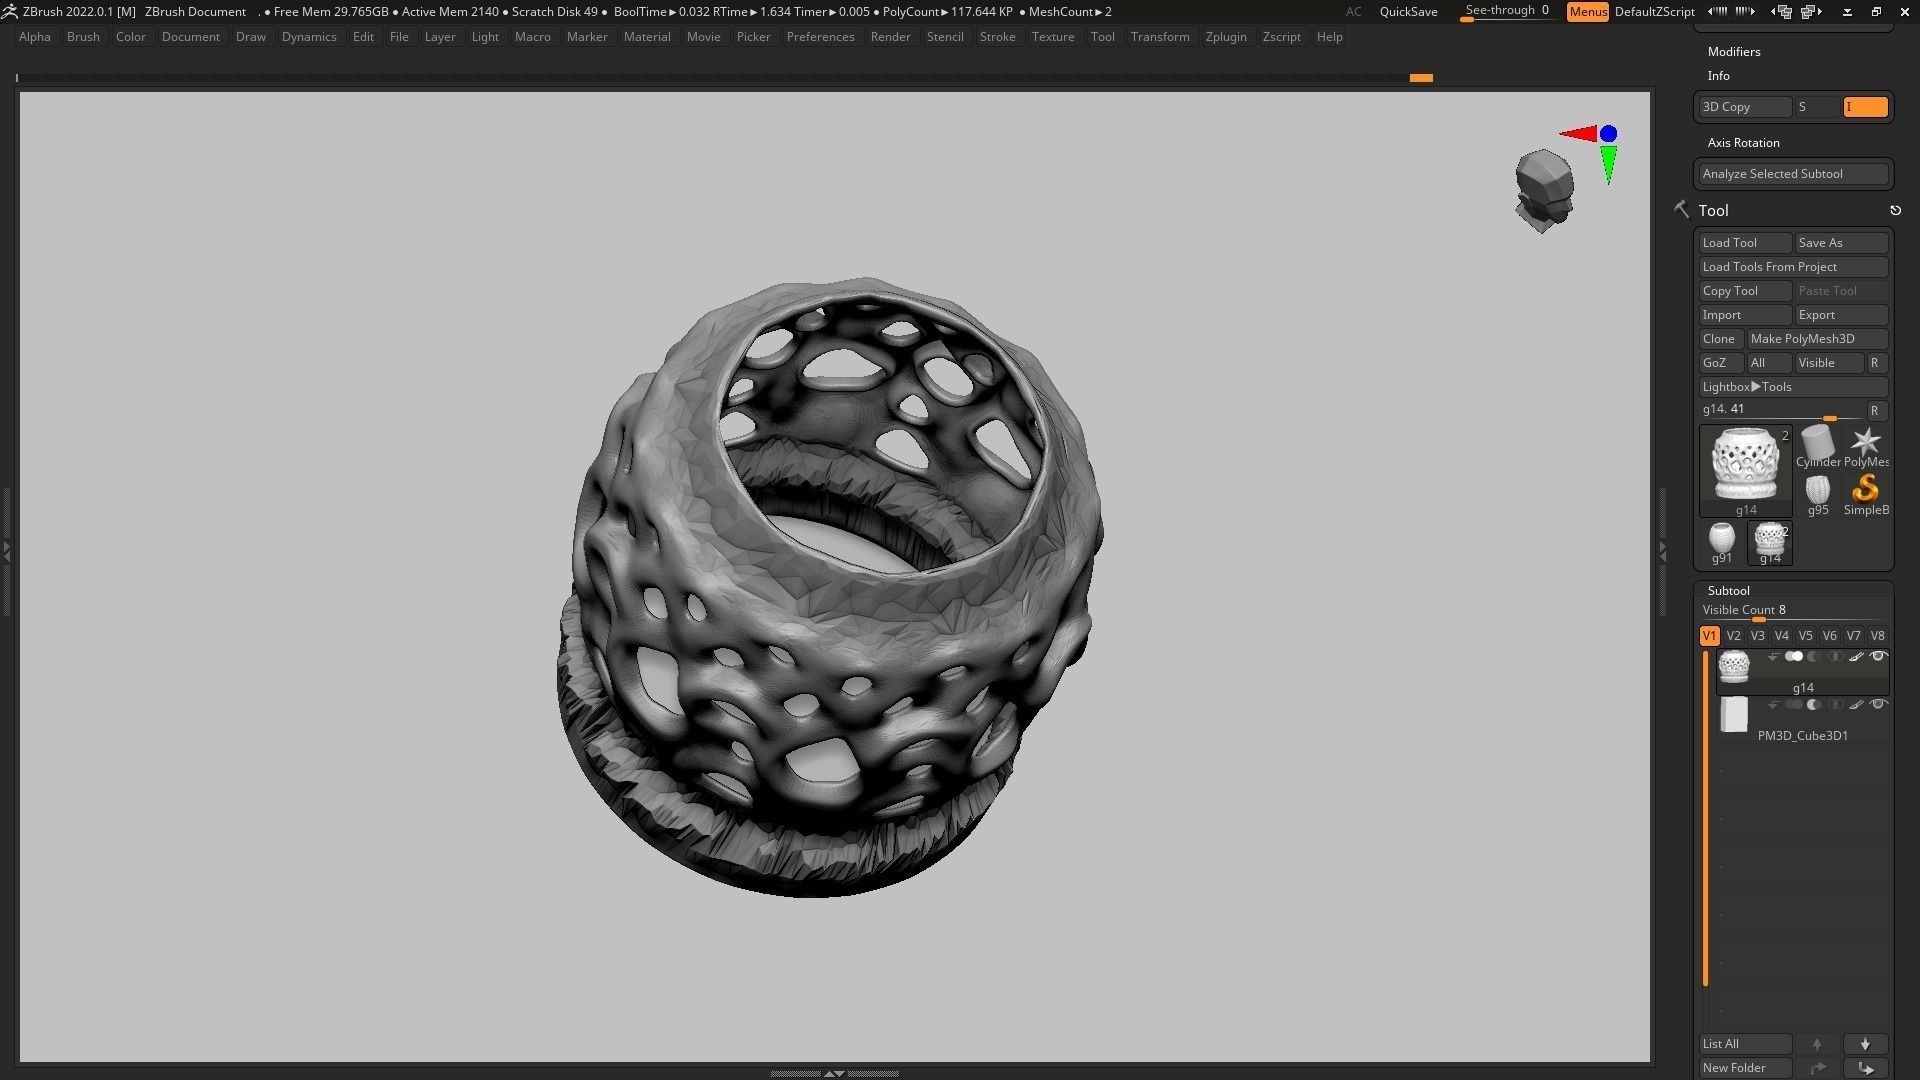Click Make PolyMesh3D button
1920x1080 pixels.
point(1816,339)
